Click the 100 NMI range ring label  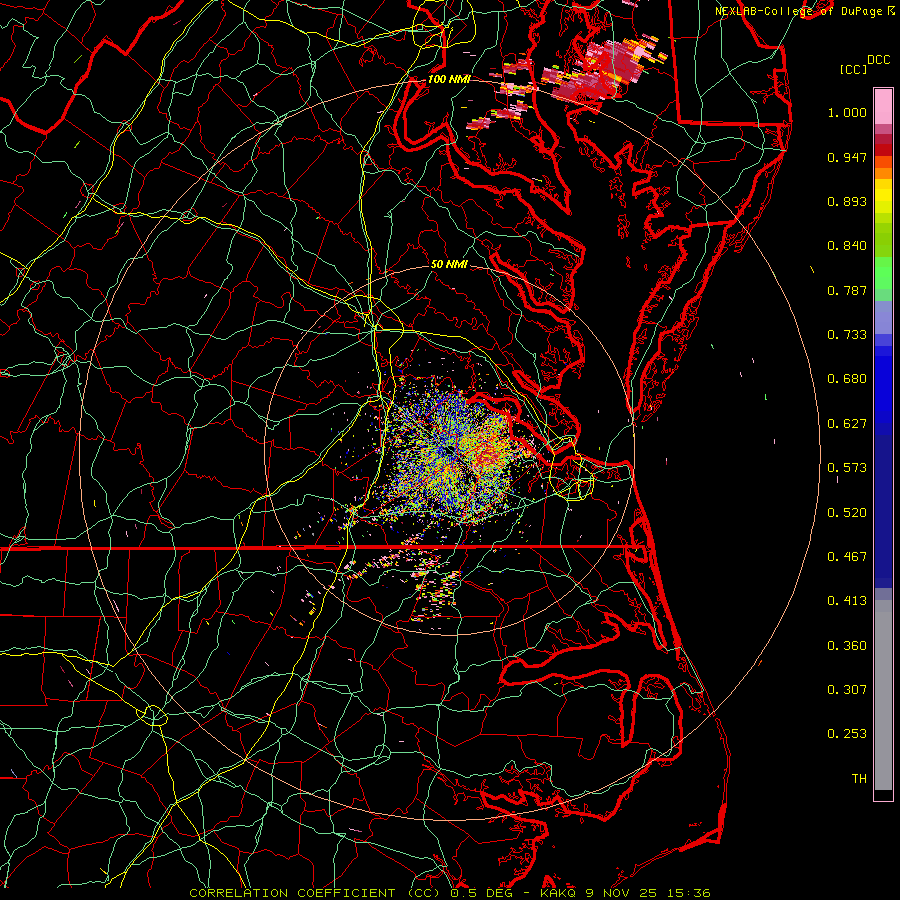[x=449, y=79]
